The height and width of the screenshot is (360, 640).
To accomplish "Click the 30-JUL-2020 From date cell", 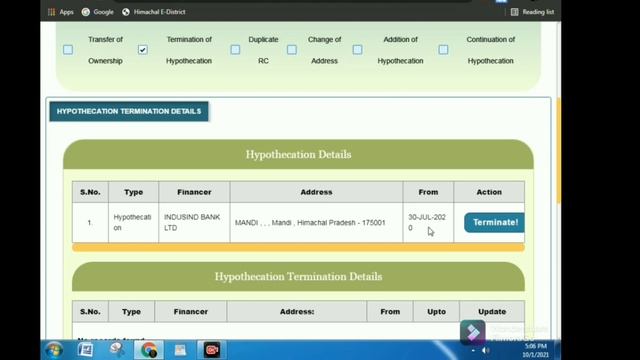I will (428, 222).
